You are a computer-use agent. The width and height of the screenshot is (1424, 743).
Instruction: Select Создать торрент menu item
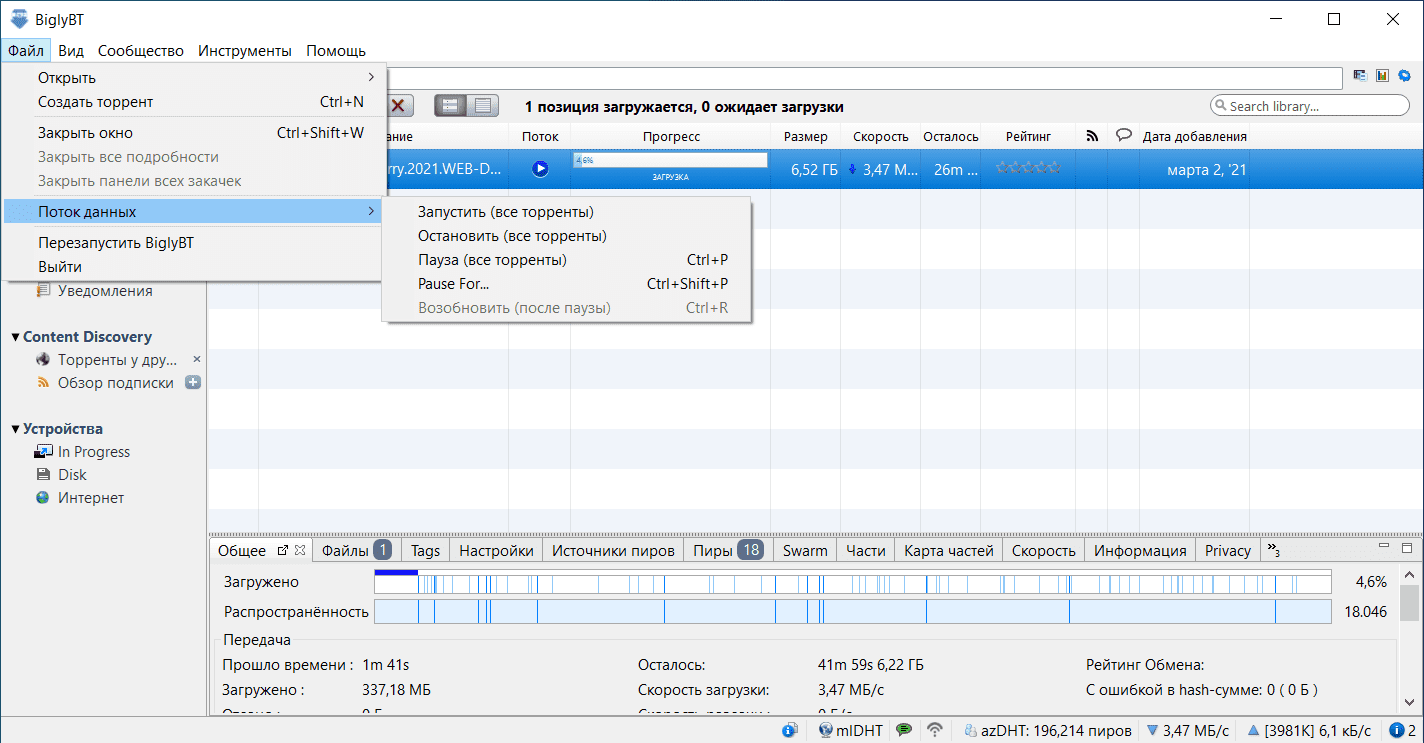[x=193, y=102]
